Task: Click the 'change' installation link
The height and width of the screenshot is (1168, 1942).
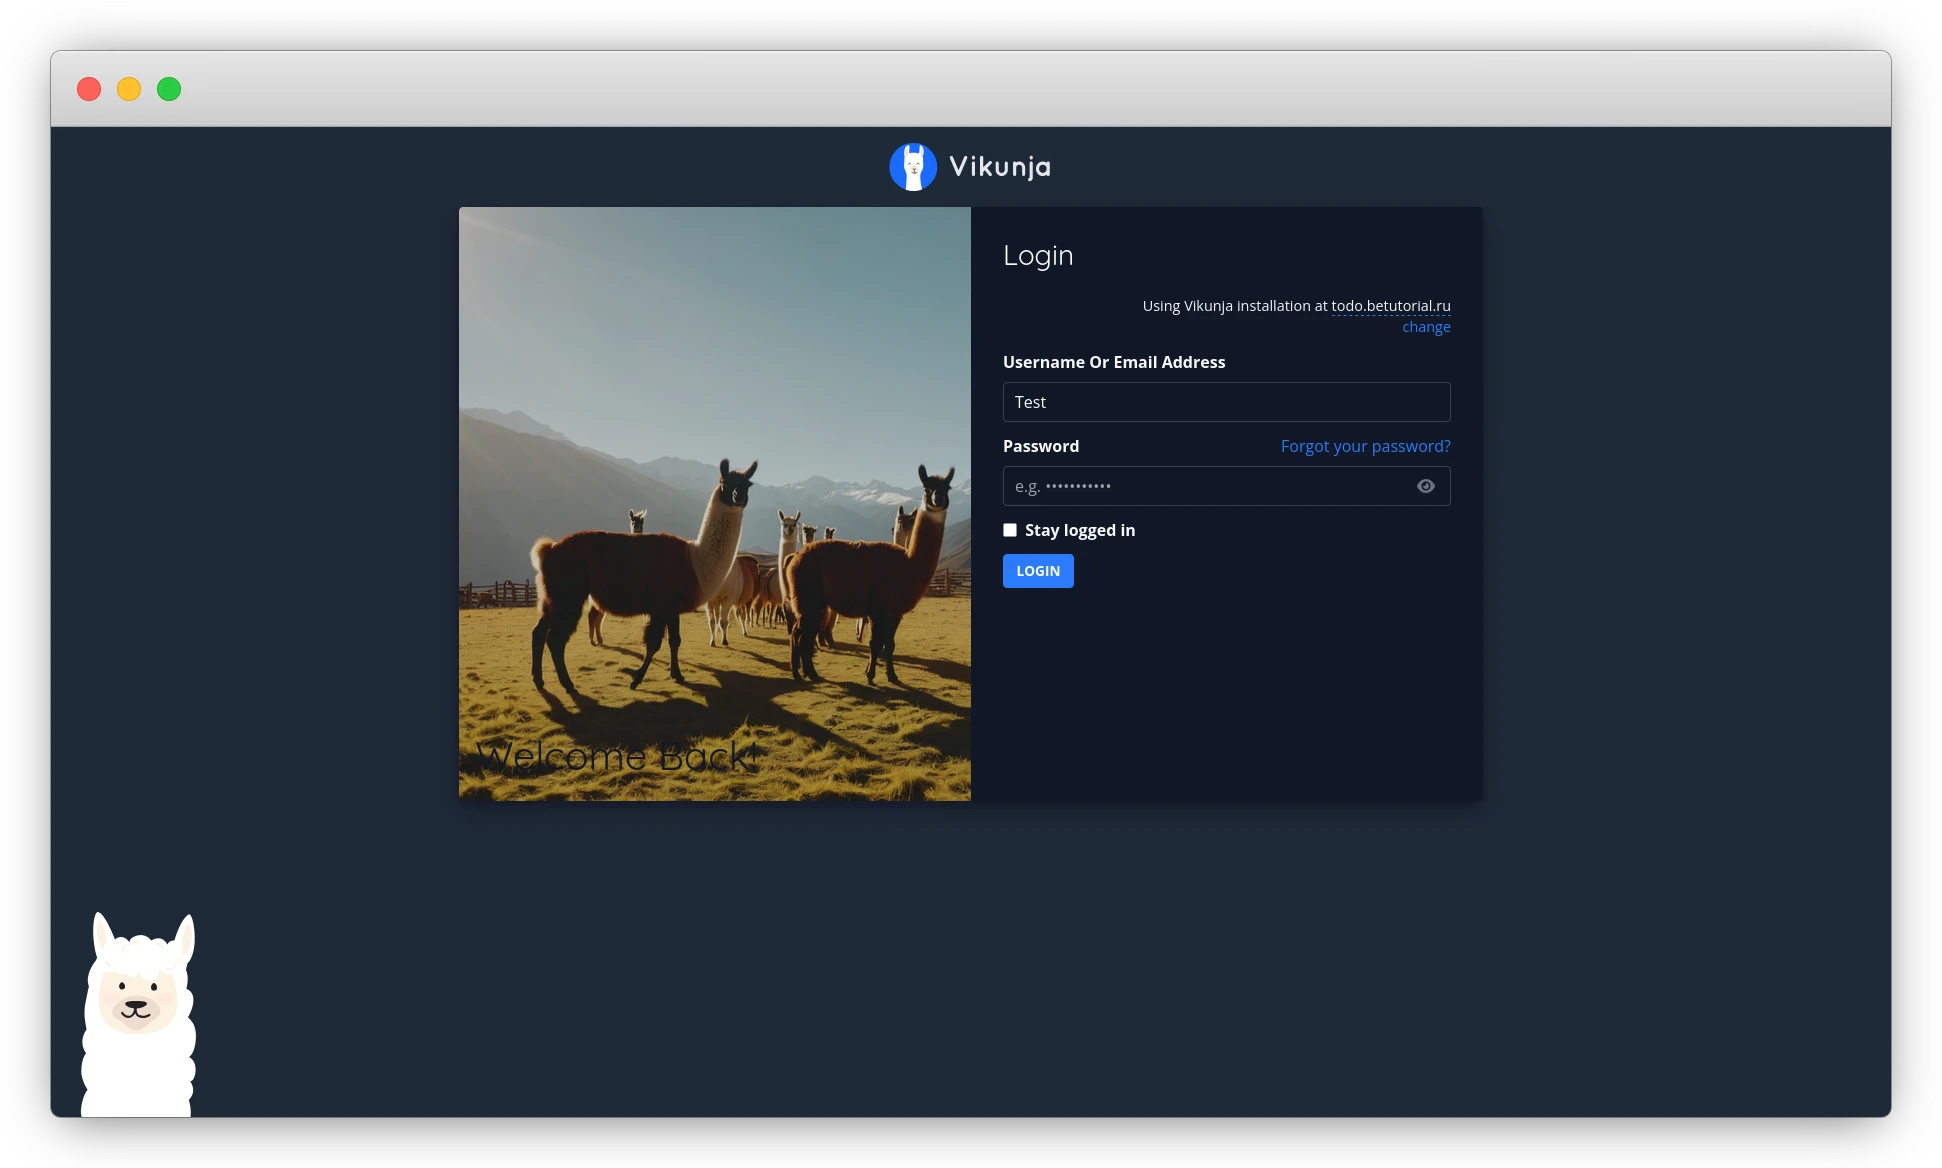Action: pos(1426,327)
